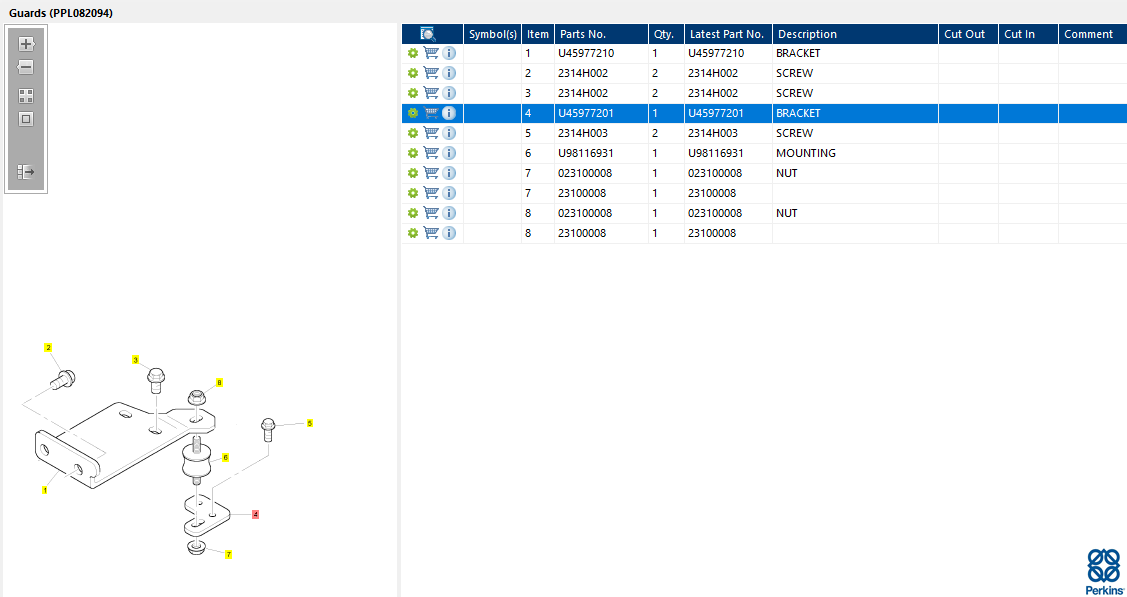The image size is (1127, 597).
Task: Click the list export arrow icon
Action: pyautogui.click(x=26, y=172)
